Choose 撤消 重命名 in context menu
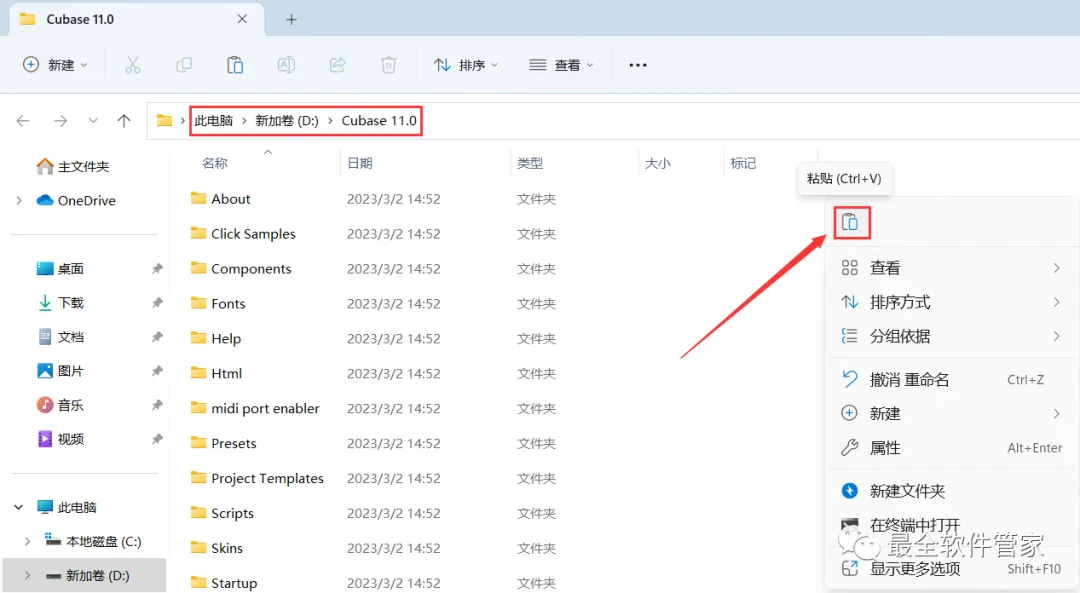This screenshot has height=593, width=1080. coord(952,379)
